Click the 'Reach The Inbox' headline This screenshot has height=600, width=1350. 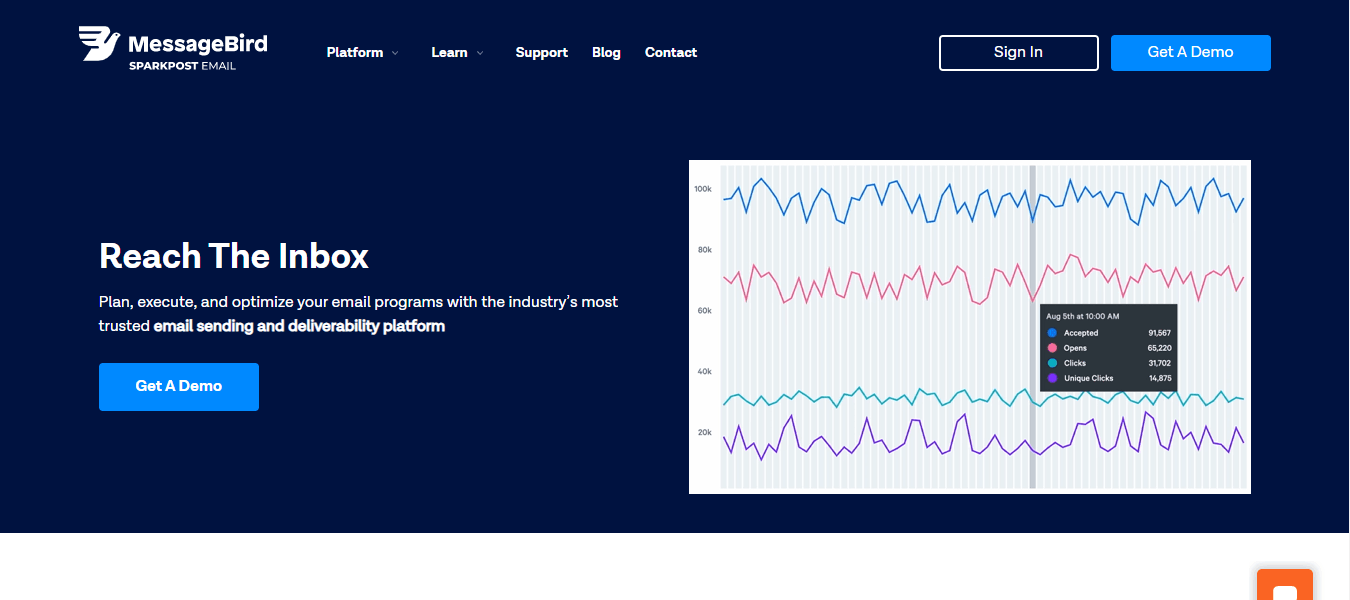pos(234,257)
